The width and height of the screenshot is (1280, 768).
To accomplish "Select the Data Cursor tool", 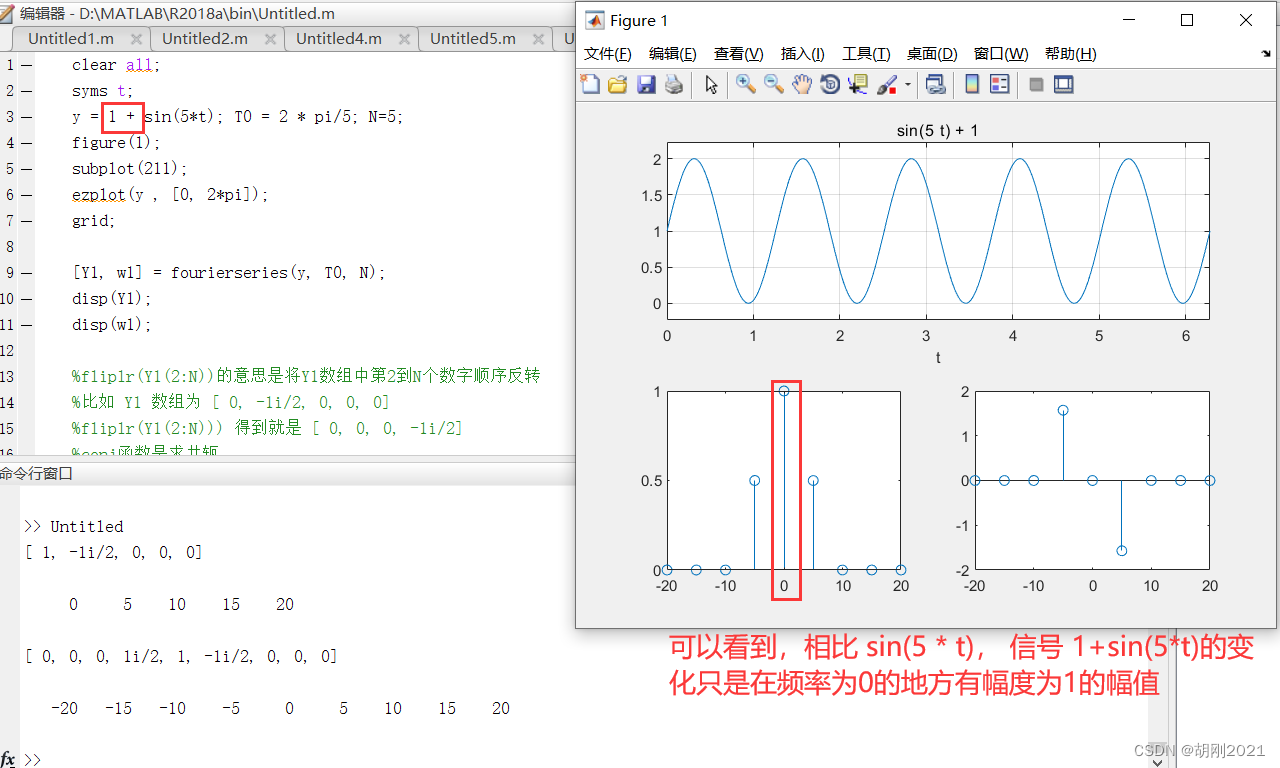I will [x=858, y=85].
